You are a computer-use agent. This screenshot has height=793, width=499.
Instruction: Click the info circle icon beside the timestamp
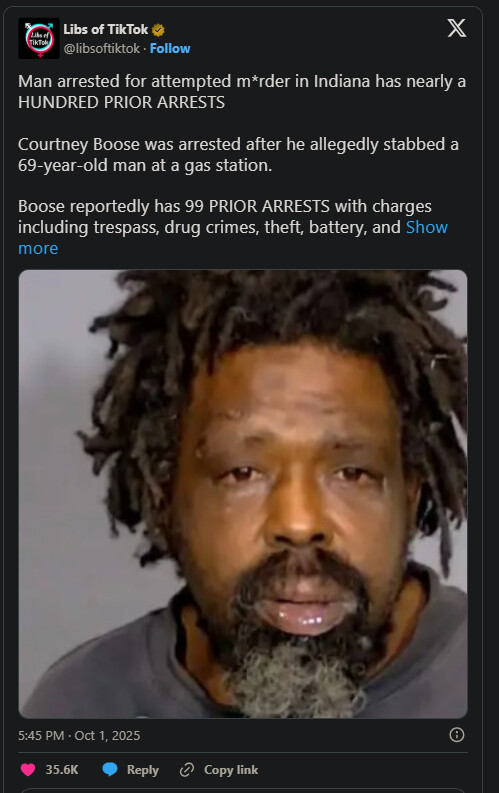(457, 735)
